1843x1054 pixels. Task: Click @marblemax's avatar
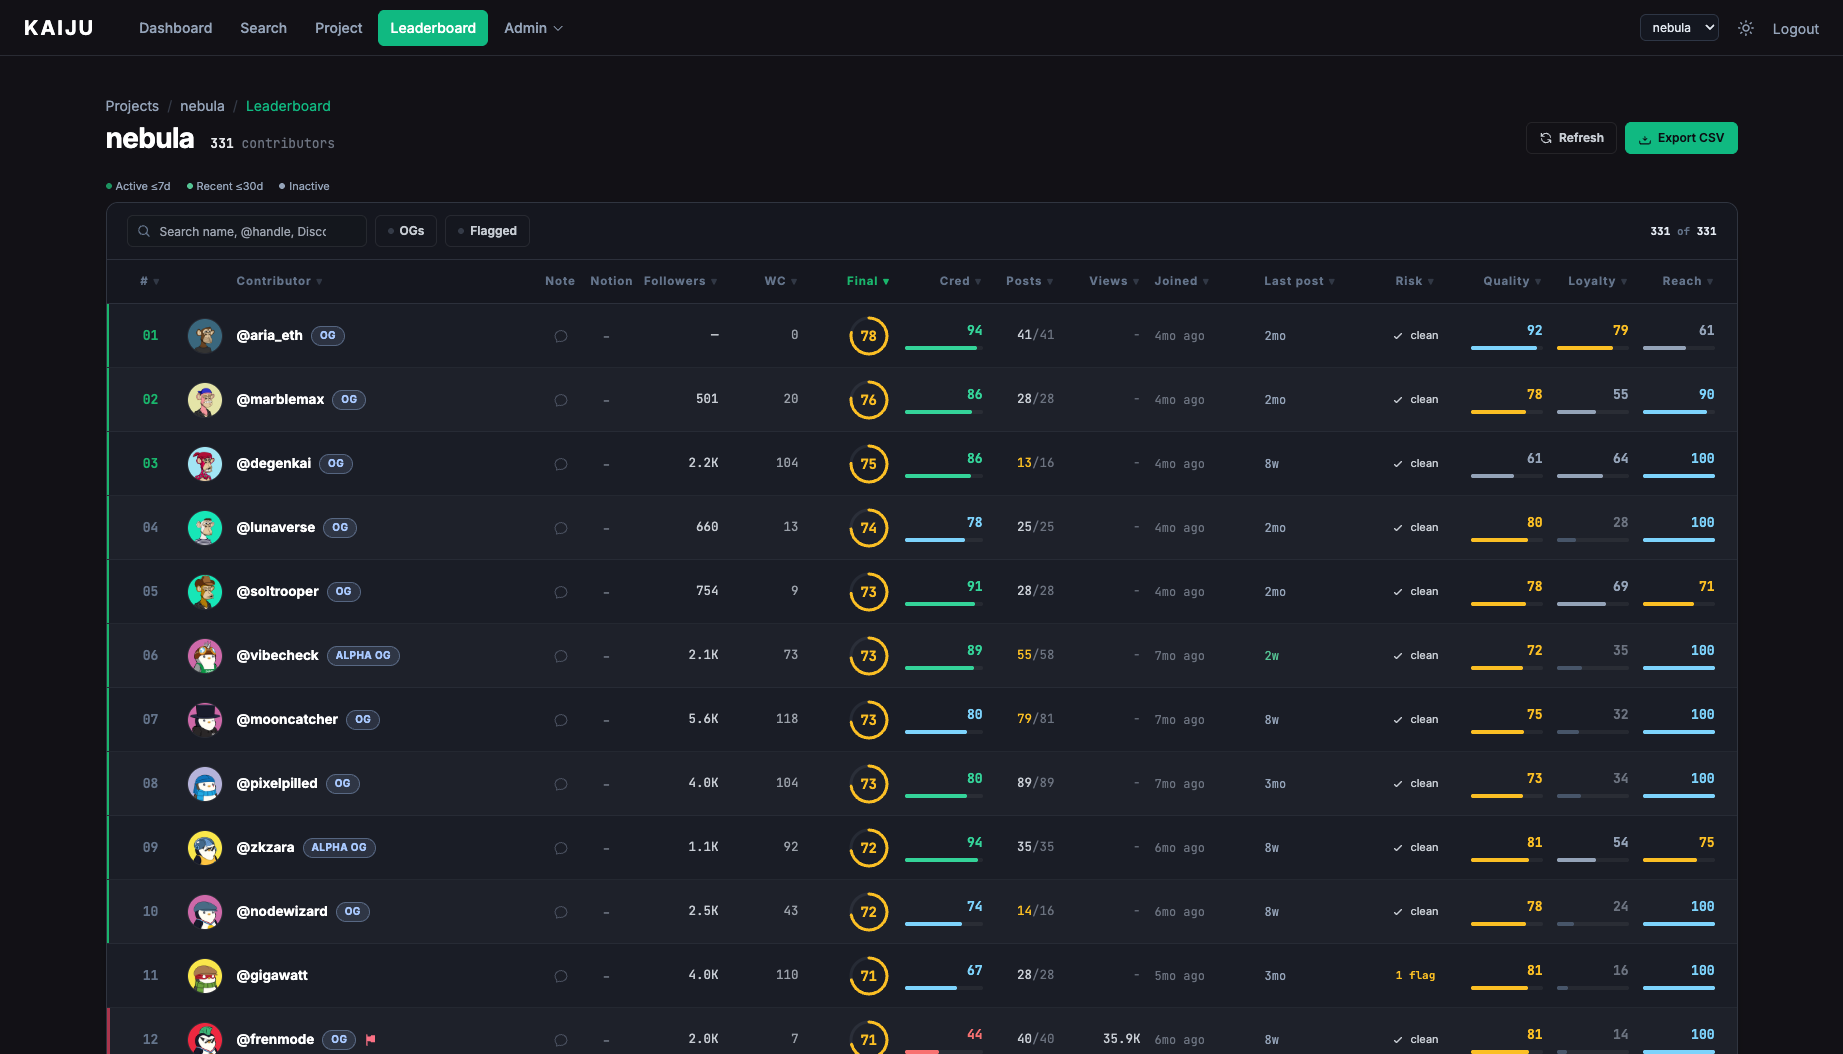(x=205, y=400)
